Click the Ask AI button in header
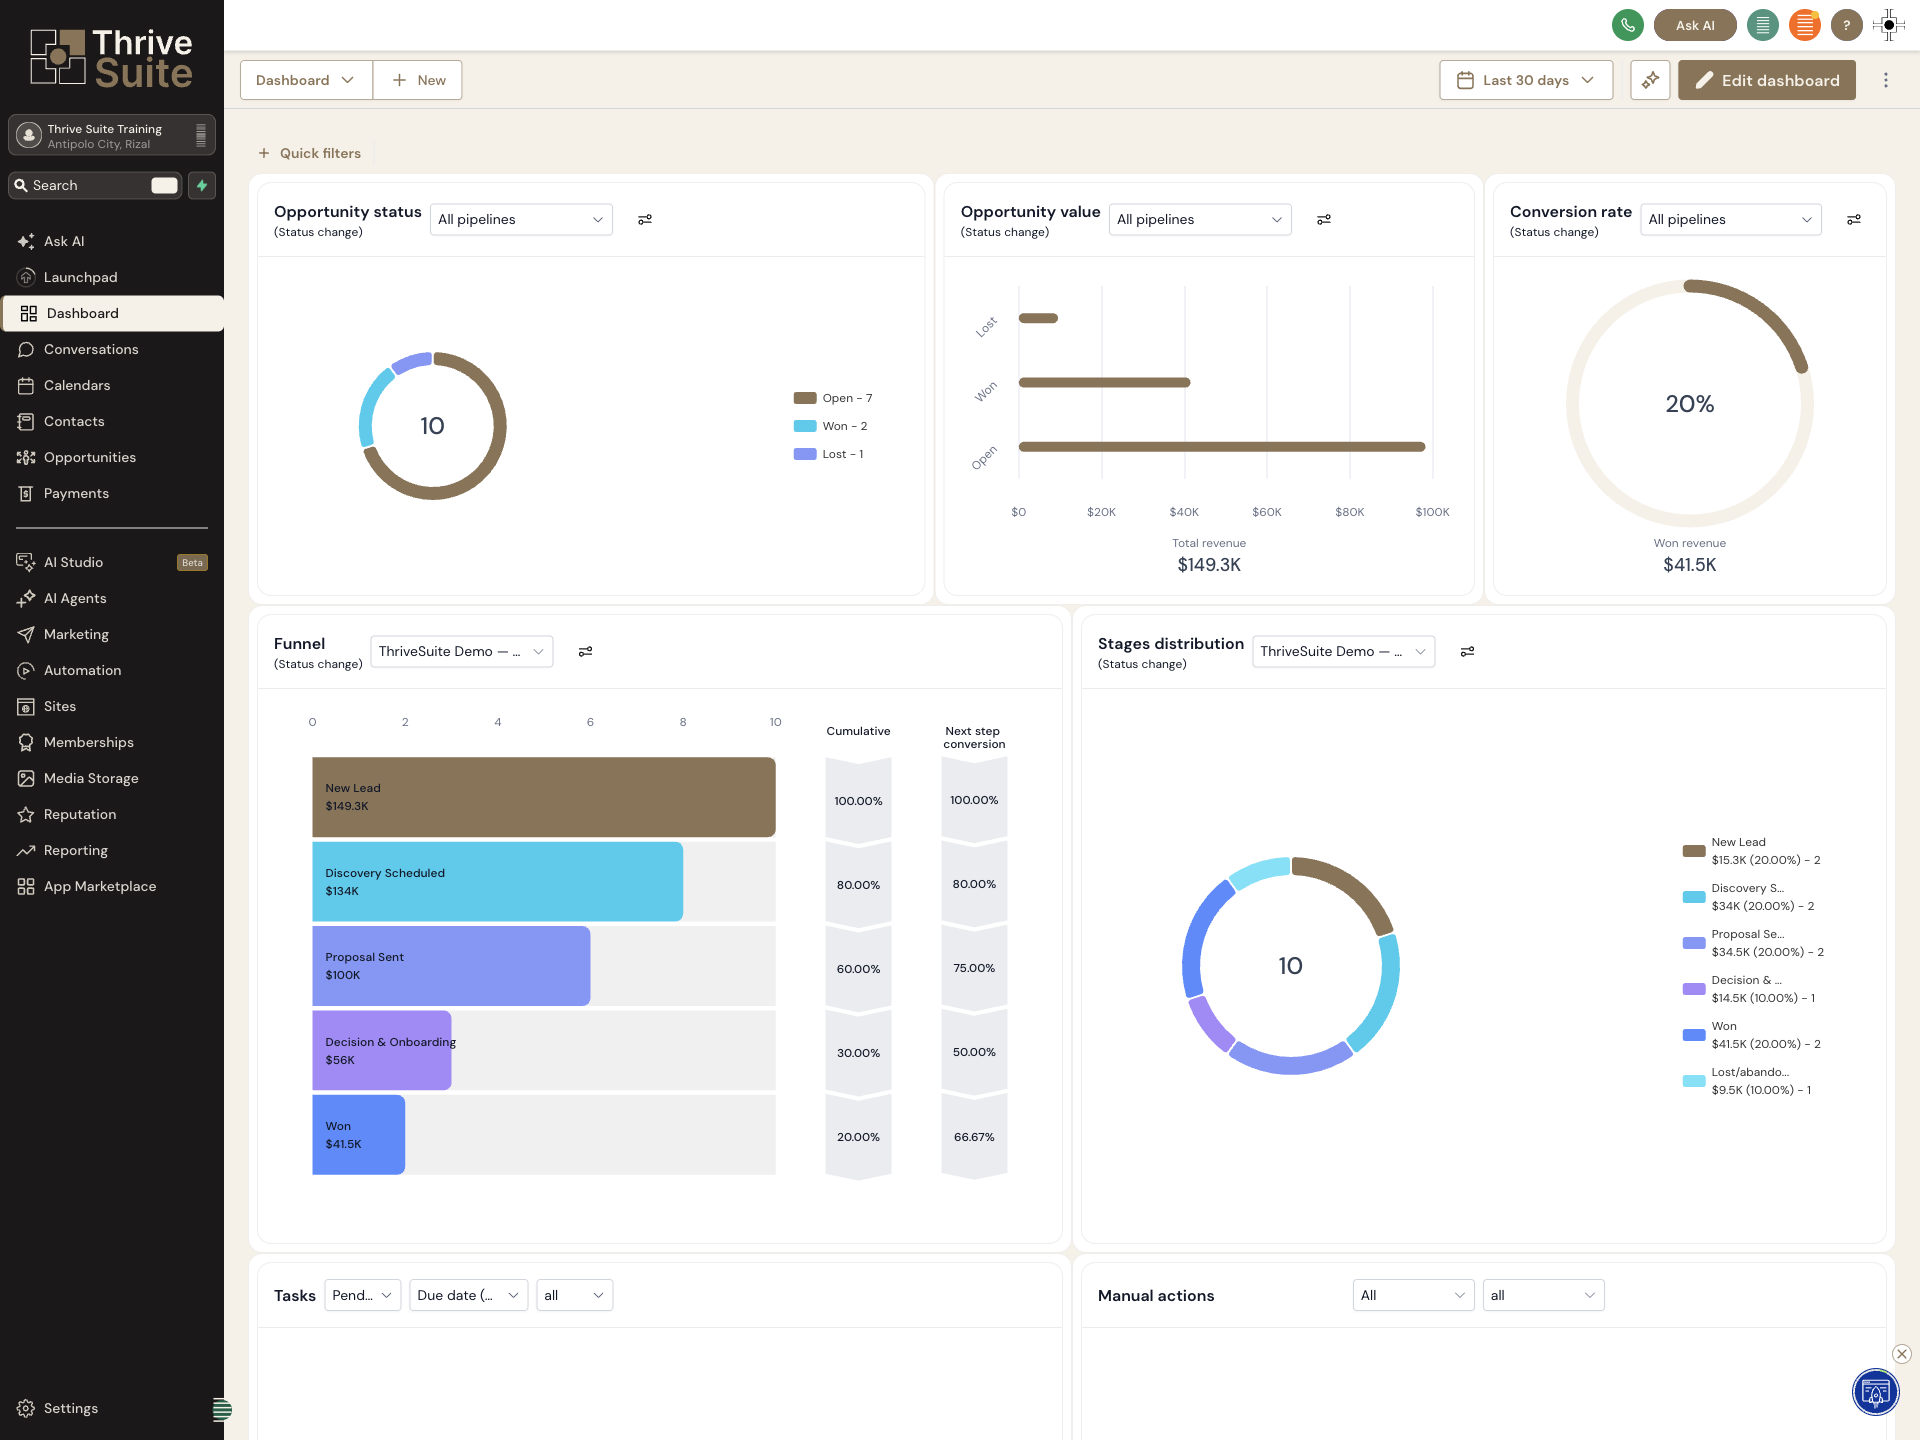The height and width of the screenshot is (1440, 1920). tap(1695, 25)
